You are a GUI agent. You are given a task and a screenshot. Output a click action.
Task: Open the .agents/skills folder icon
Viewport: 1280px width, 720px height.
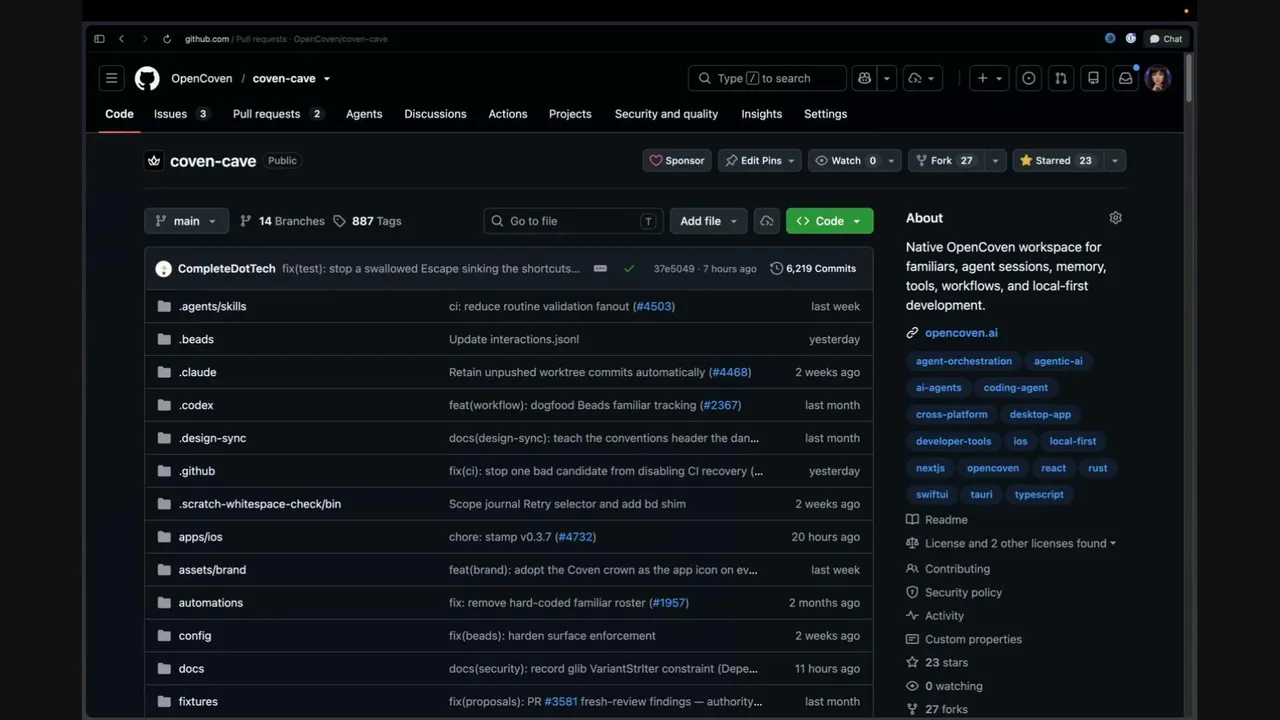pyautogui.click(x=165, y=306)
